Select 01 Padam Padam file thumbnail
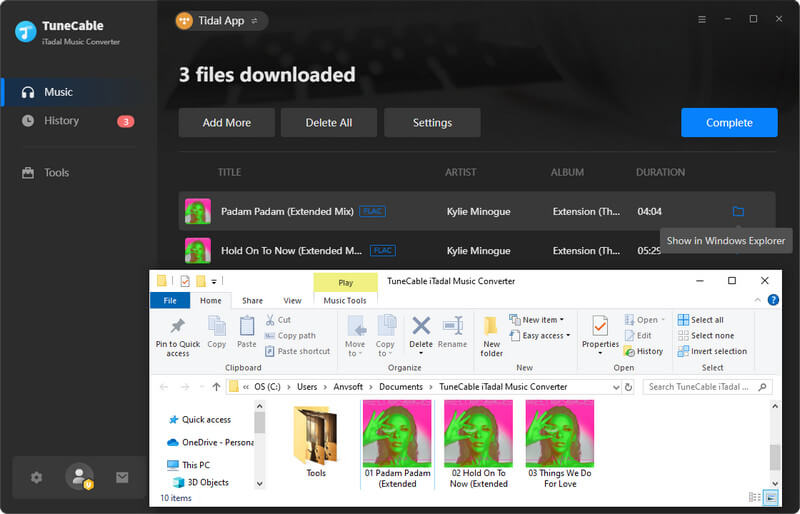Viewport: 800px width, 514px height. (397, 444)
